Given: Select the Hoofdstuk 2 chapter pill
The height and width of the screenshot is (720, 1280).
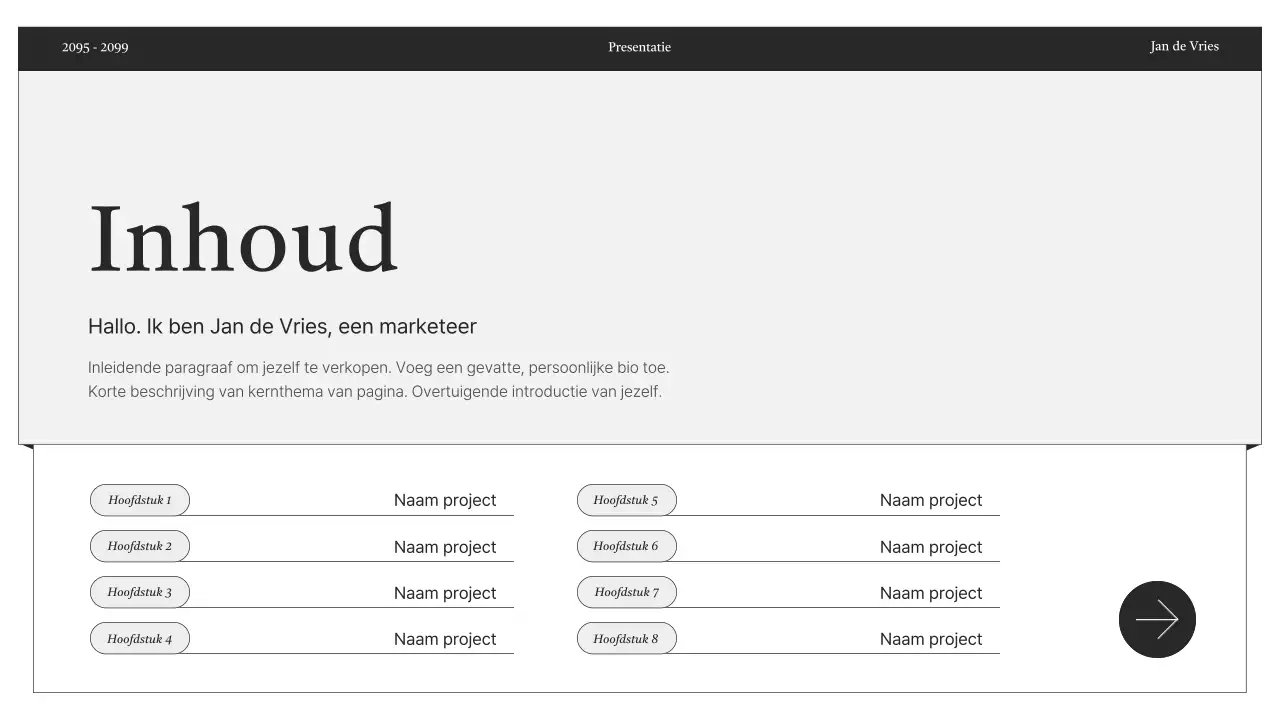Looking at the screenshot, I should [x=139, y=546].
